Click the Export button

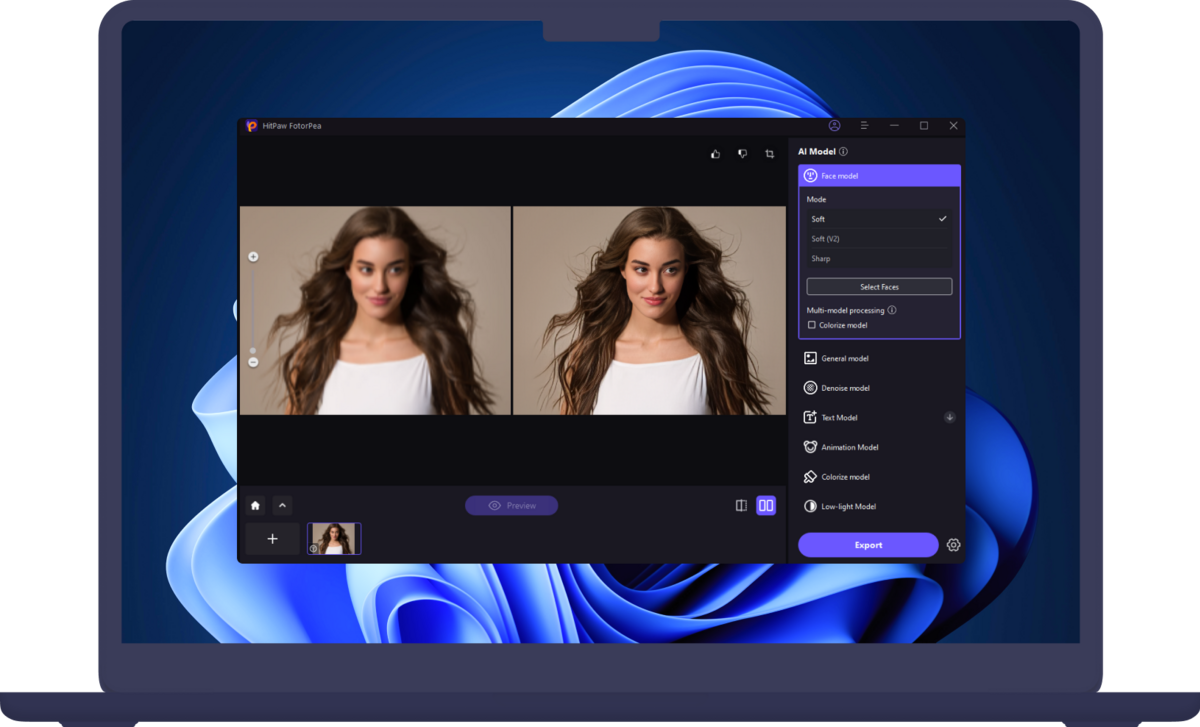(x=868, y=545)
